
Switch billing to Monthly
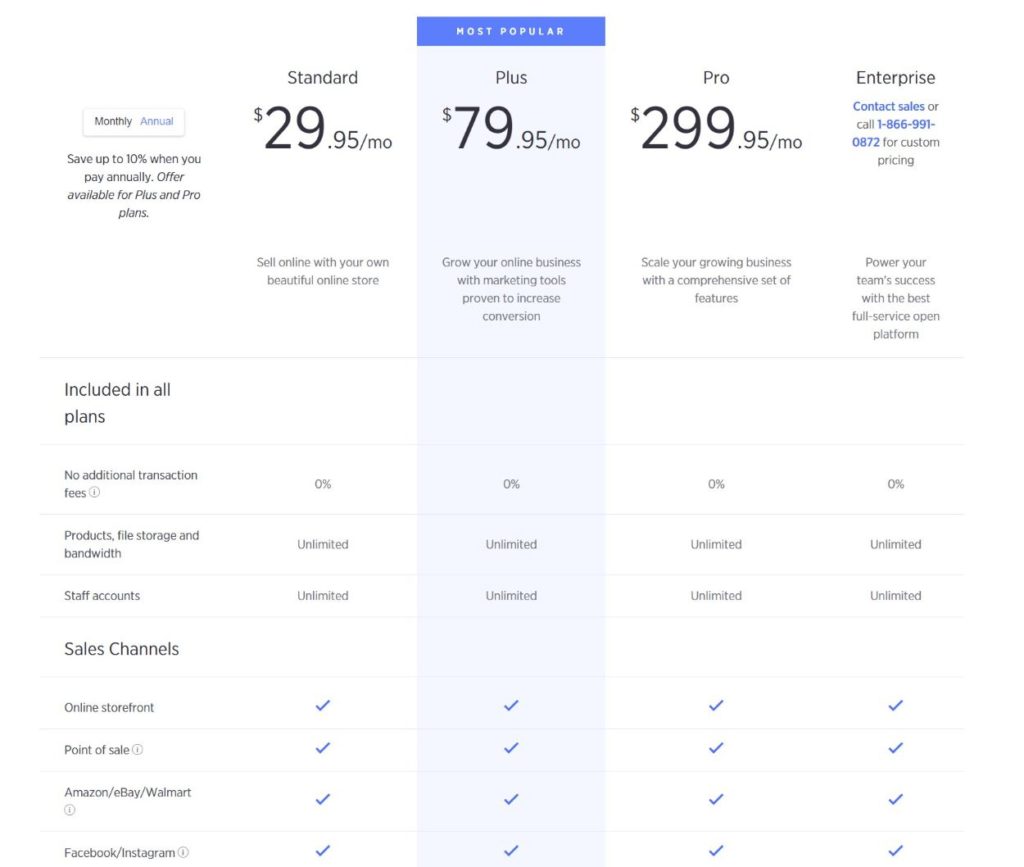[x=113, y=121]
